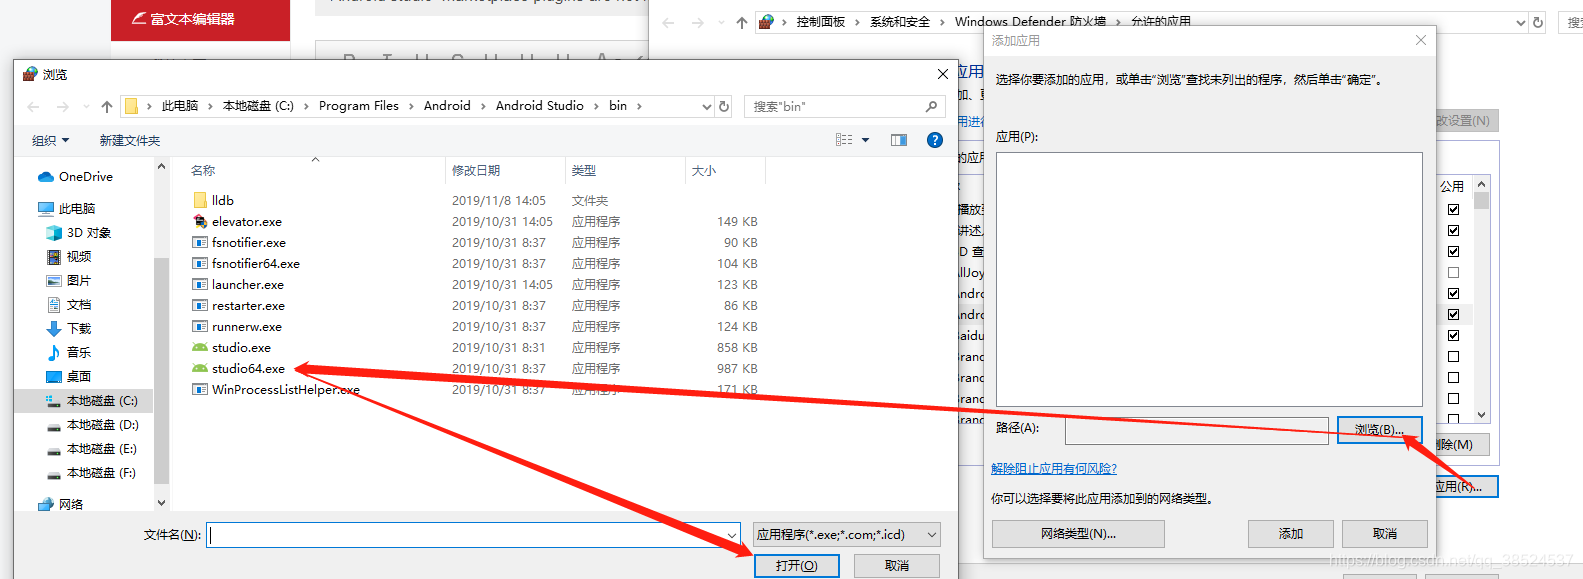Viewport: 1583px width, 579px height.
Task: Click 新建文件夹 button
Action: [x=130, y=141]
